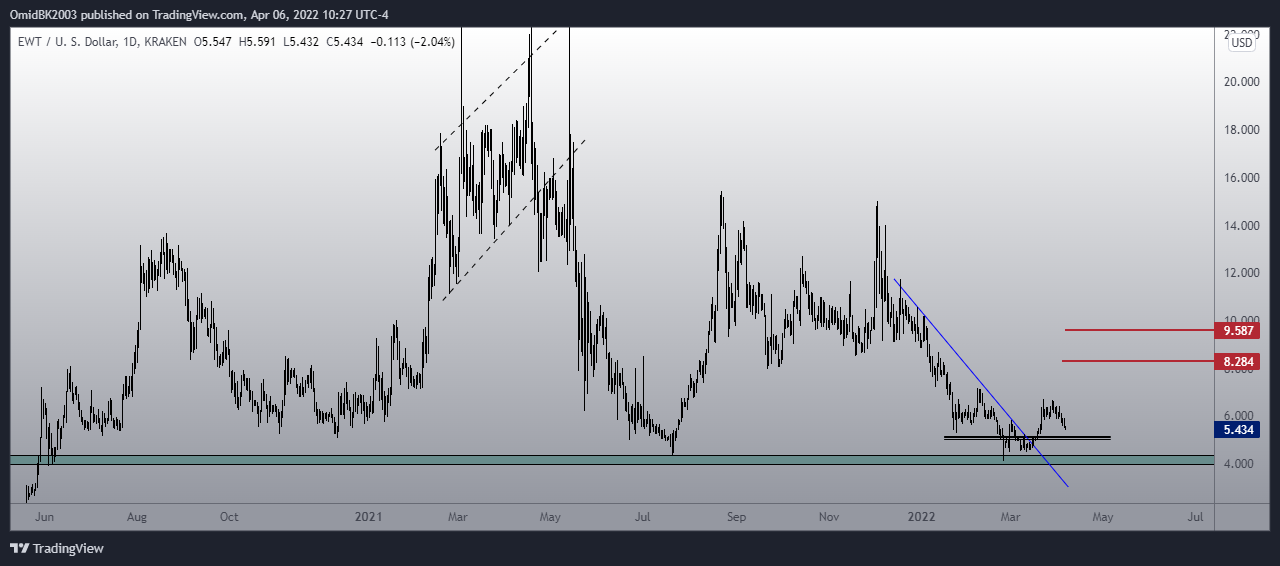1280x566 pixels.
Task: Click the Sep label on time axis
Action: (737, 517)
